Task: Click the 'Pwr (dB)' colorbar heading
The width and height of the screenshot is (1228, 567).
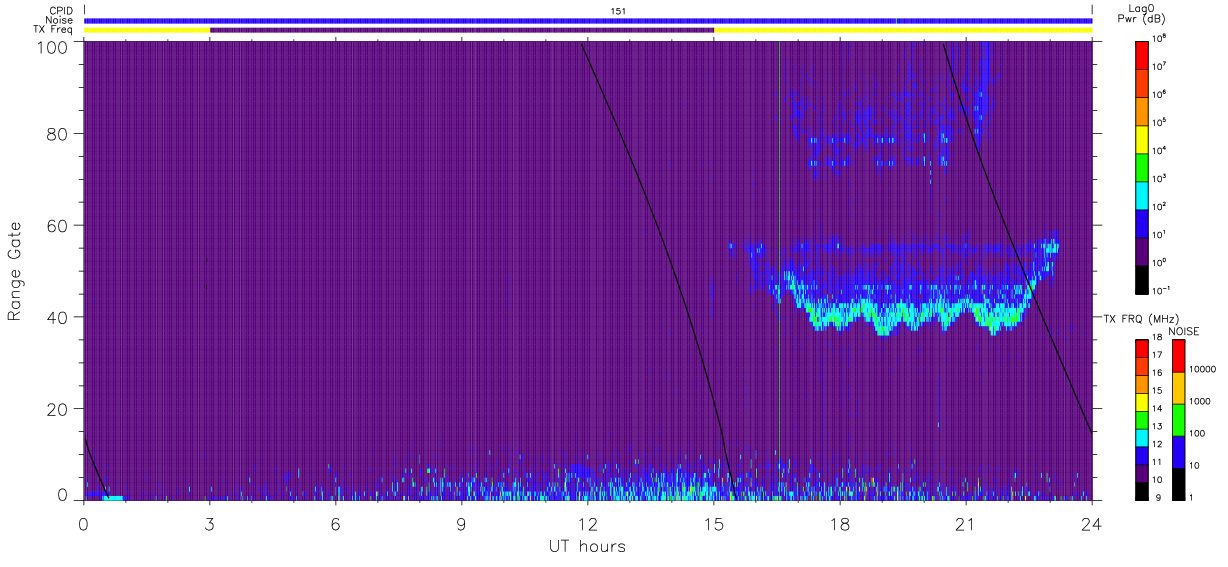Action: tap(1143, 20)
